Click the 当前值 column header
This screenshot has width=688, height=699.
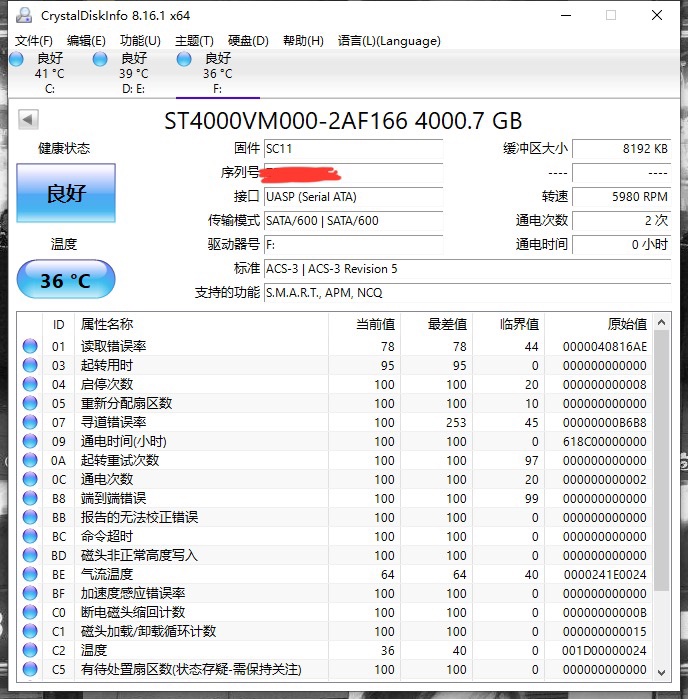point(364,324)
